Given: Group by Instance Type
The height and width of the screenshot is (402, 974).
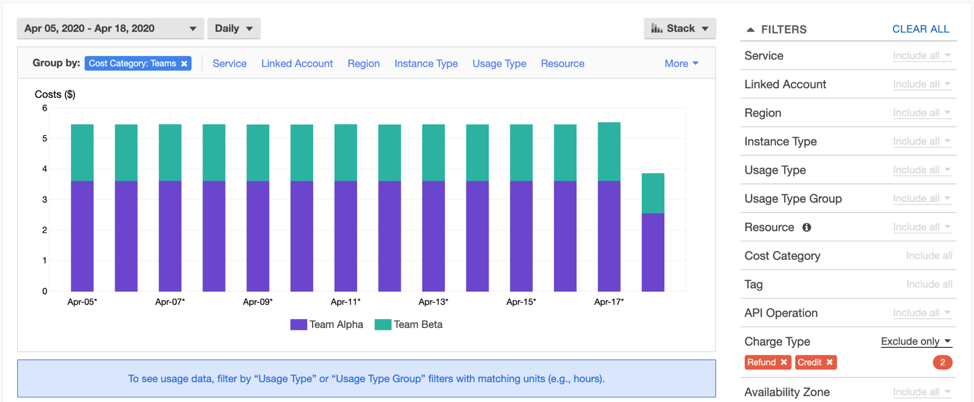Looking at the screenshot, I should point(426,63).
